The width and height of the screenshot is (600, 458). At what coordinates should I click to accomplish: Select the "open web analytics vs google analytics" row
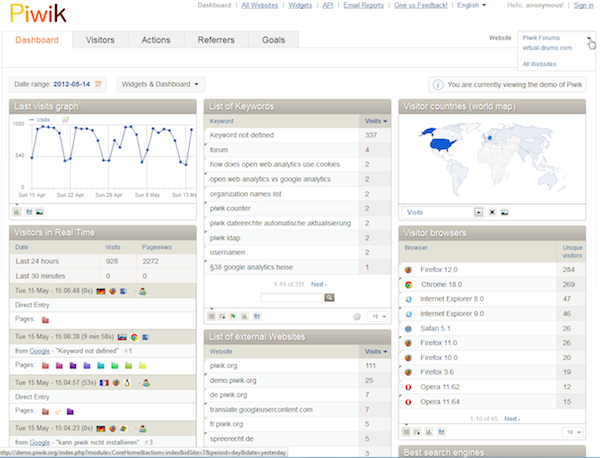[298, 179]
